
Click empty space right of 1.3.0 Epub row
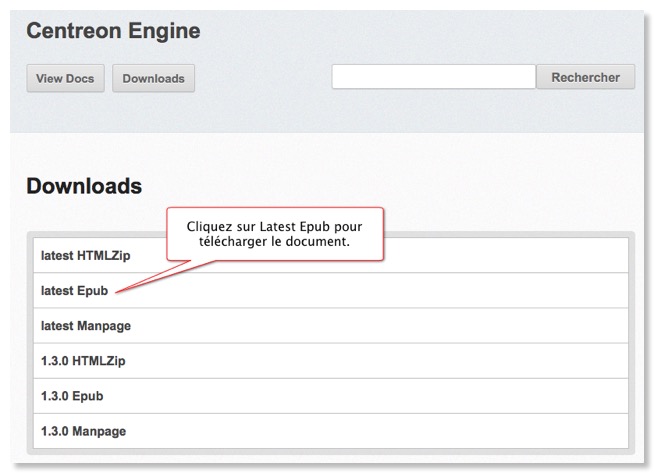(x=400, y=396)
